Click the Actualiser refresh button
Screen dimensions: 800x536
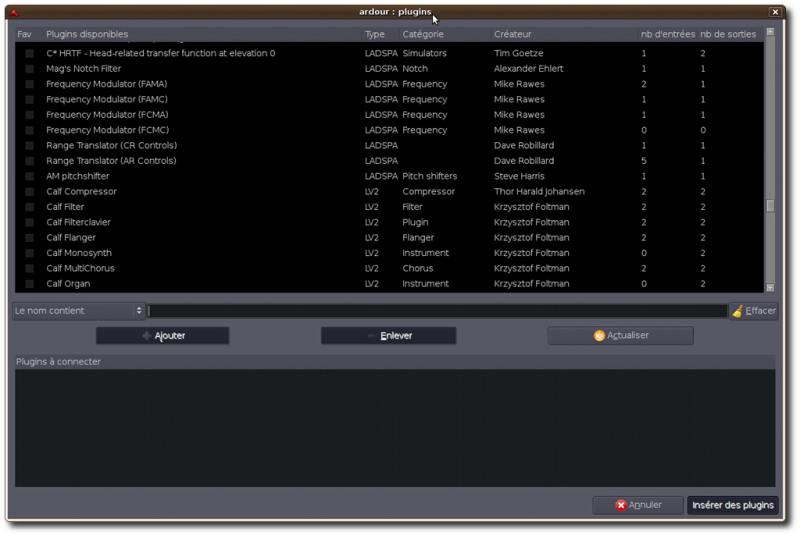[620, 336]
